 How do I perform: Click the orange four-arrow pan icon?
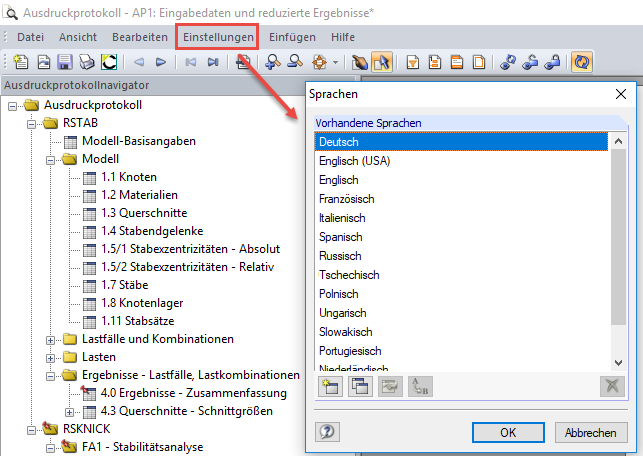(x=319, y=62)
